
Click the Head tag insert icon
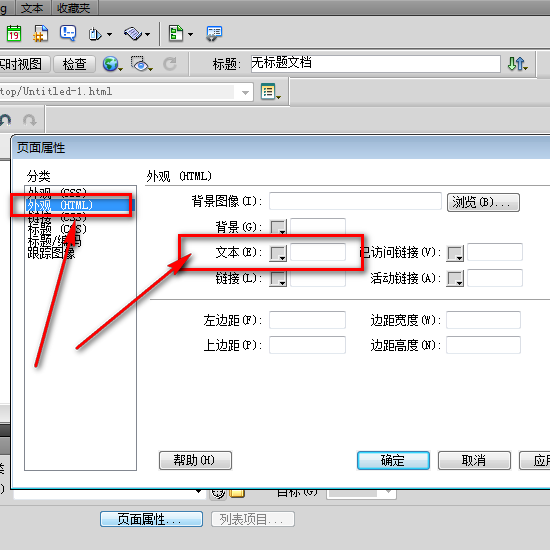click(94, 34)
